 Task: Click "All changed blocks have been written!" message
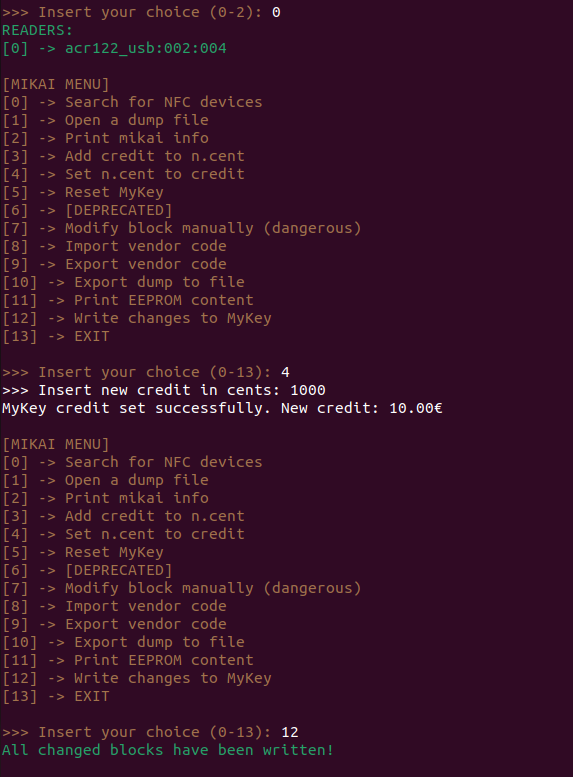168,750
